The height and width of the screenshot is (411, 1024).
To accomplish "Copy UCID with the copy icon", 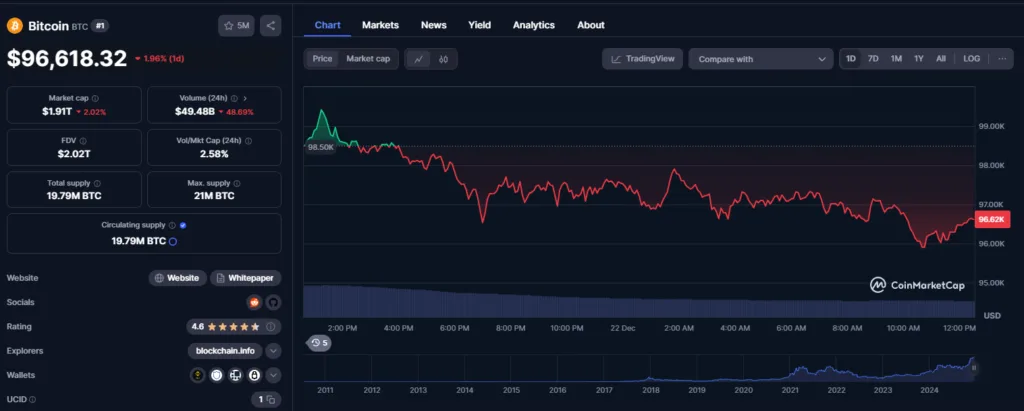I will (271, 399).
